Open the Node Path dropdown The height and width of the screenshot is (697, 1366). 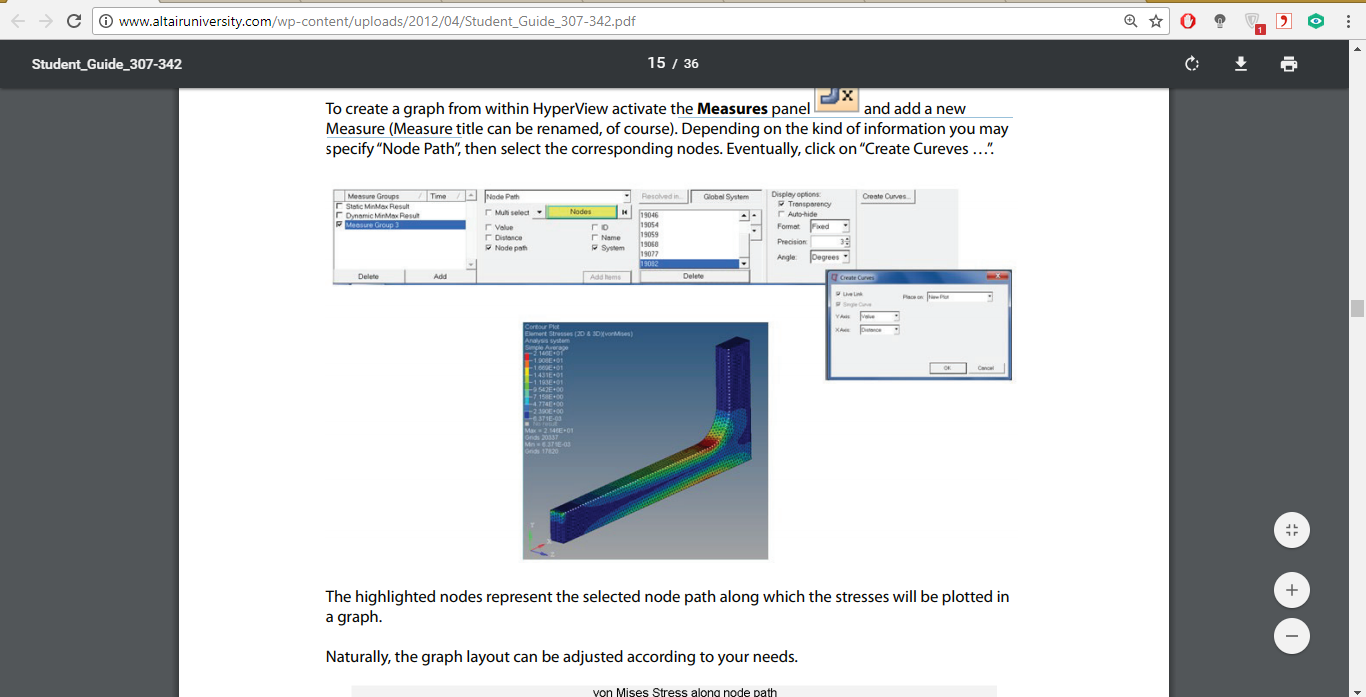click(624, 196)
